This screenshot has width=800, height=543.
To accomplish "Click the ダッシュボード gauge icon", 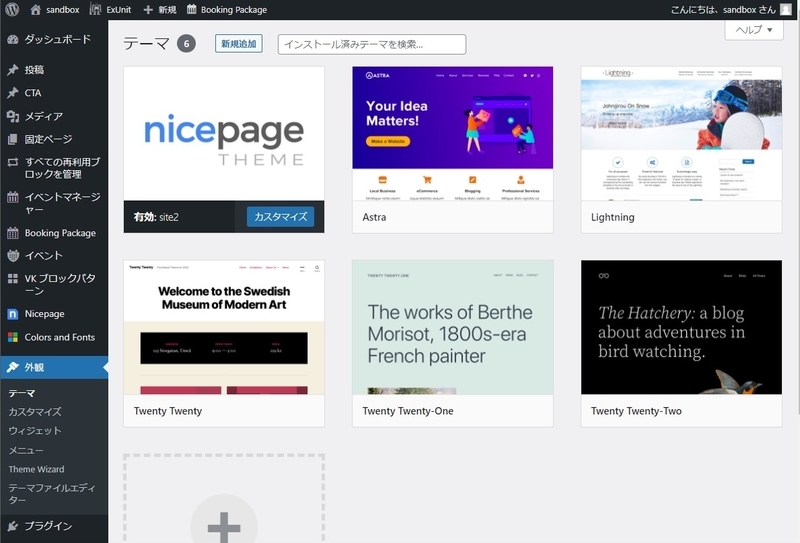I will click(13, 39).
